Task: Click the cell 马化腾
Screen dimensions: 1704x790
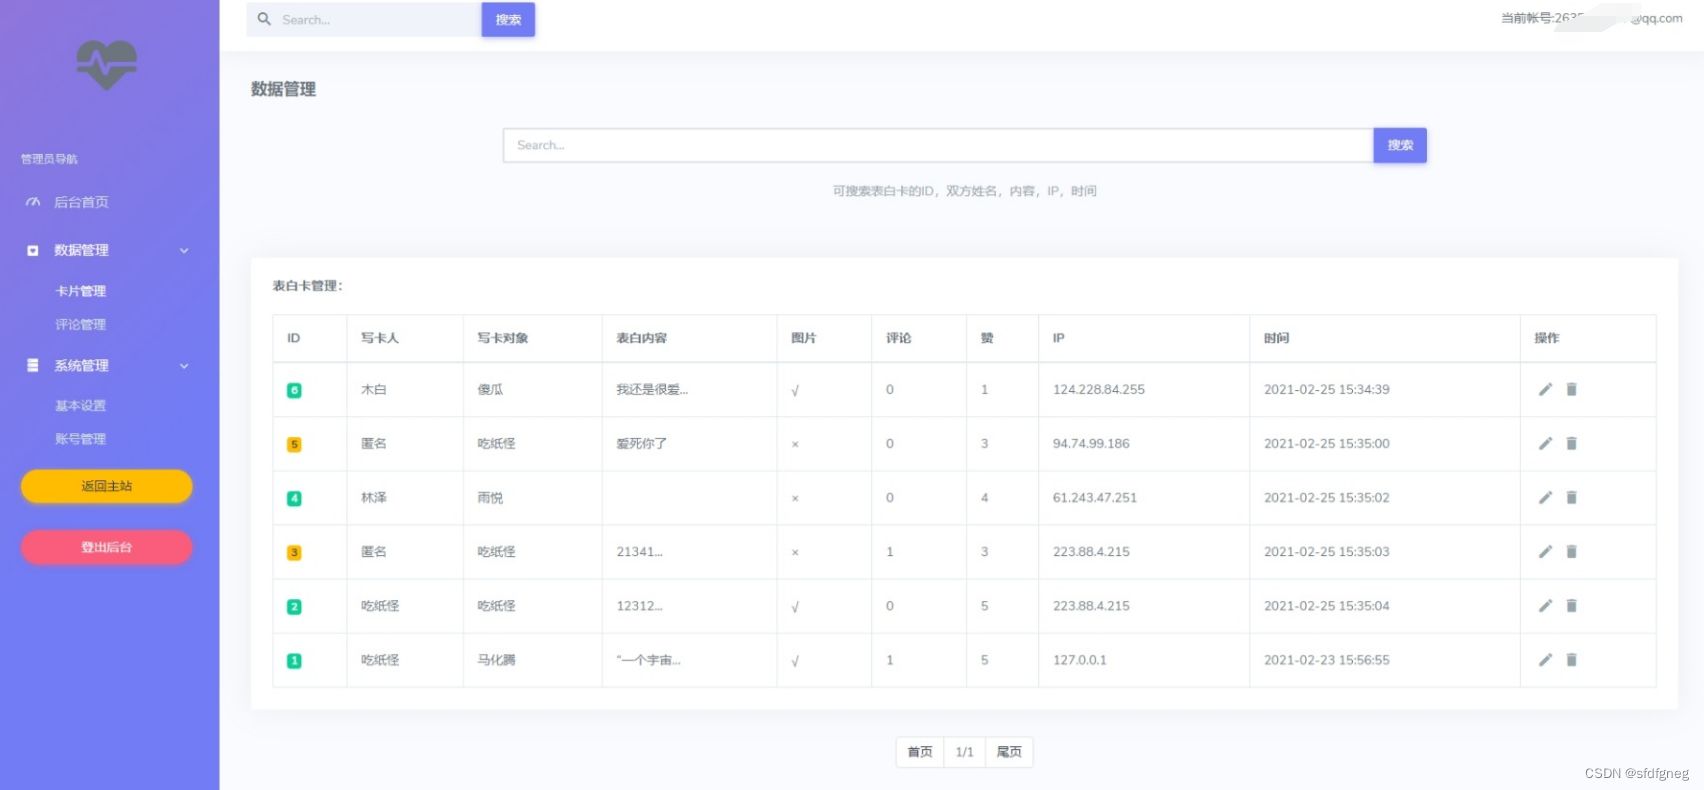Action: [496, 659]
